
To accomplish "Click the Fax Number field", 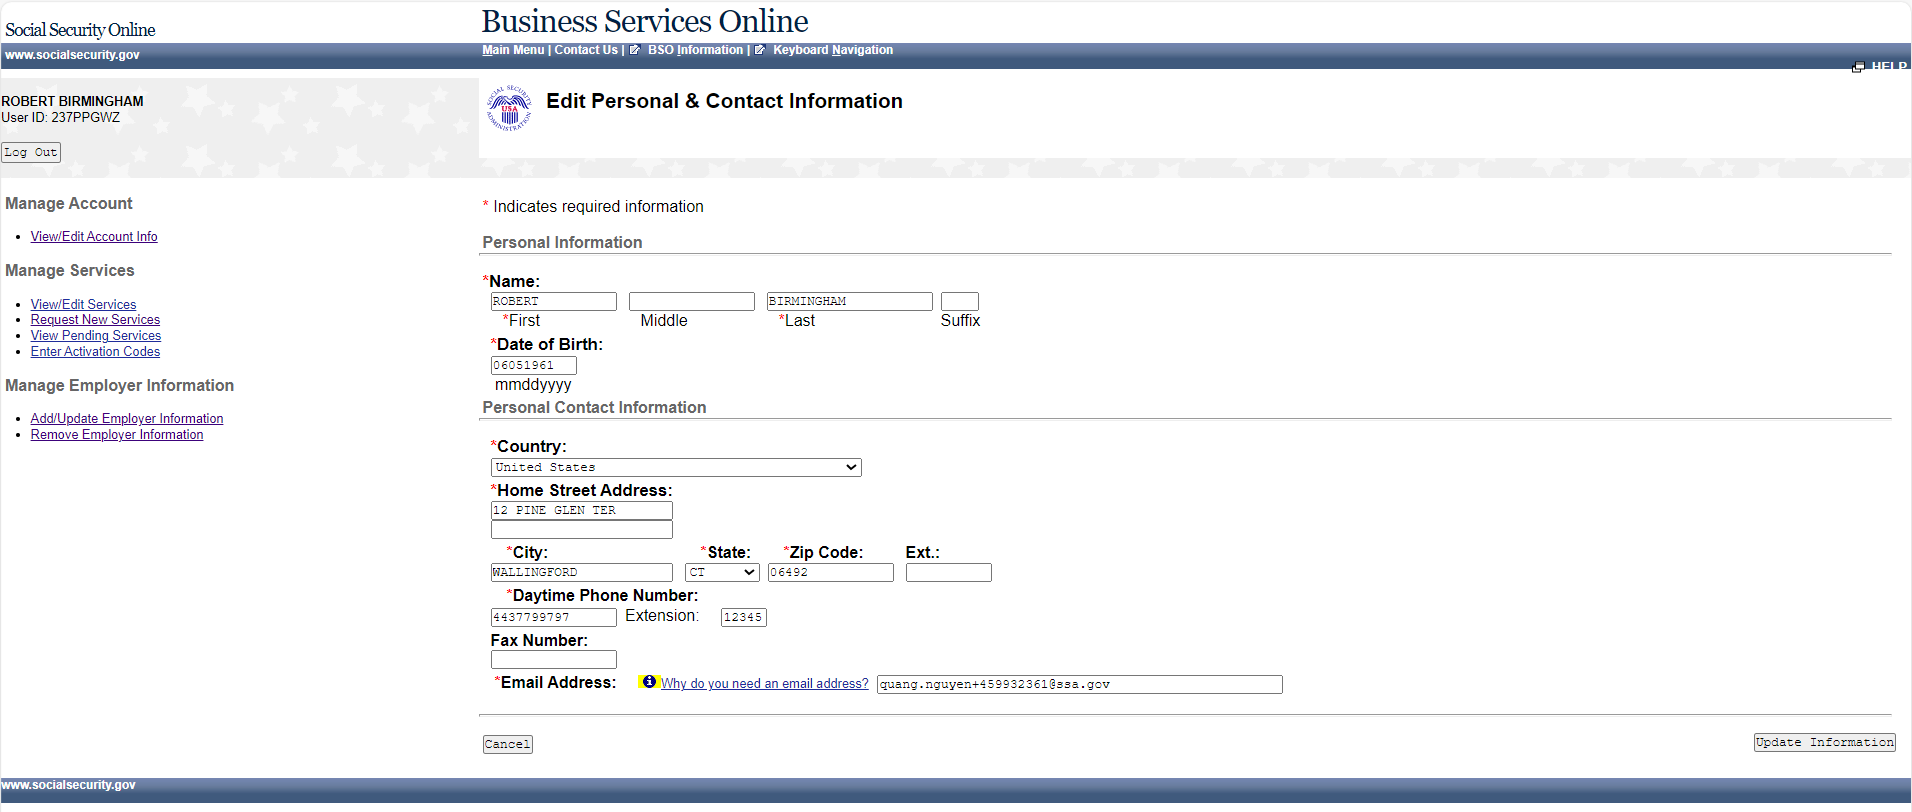I will [x=553, y=659].
